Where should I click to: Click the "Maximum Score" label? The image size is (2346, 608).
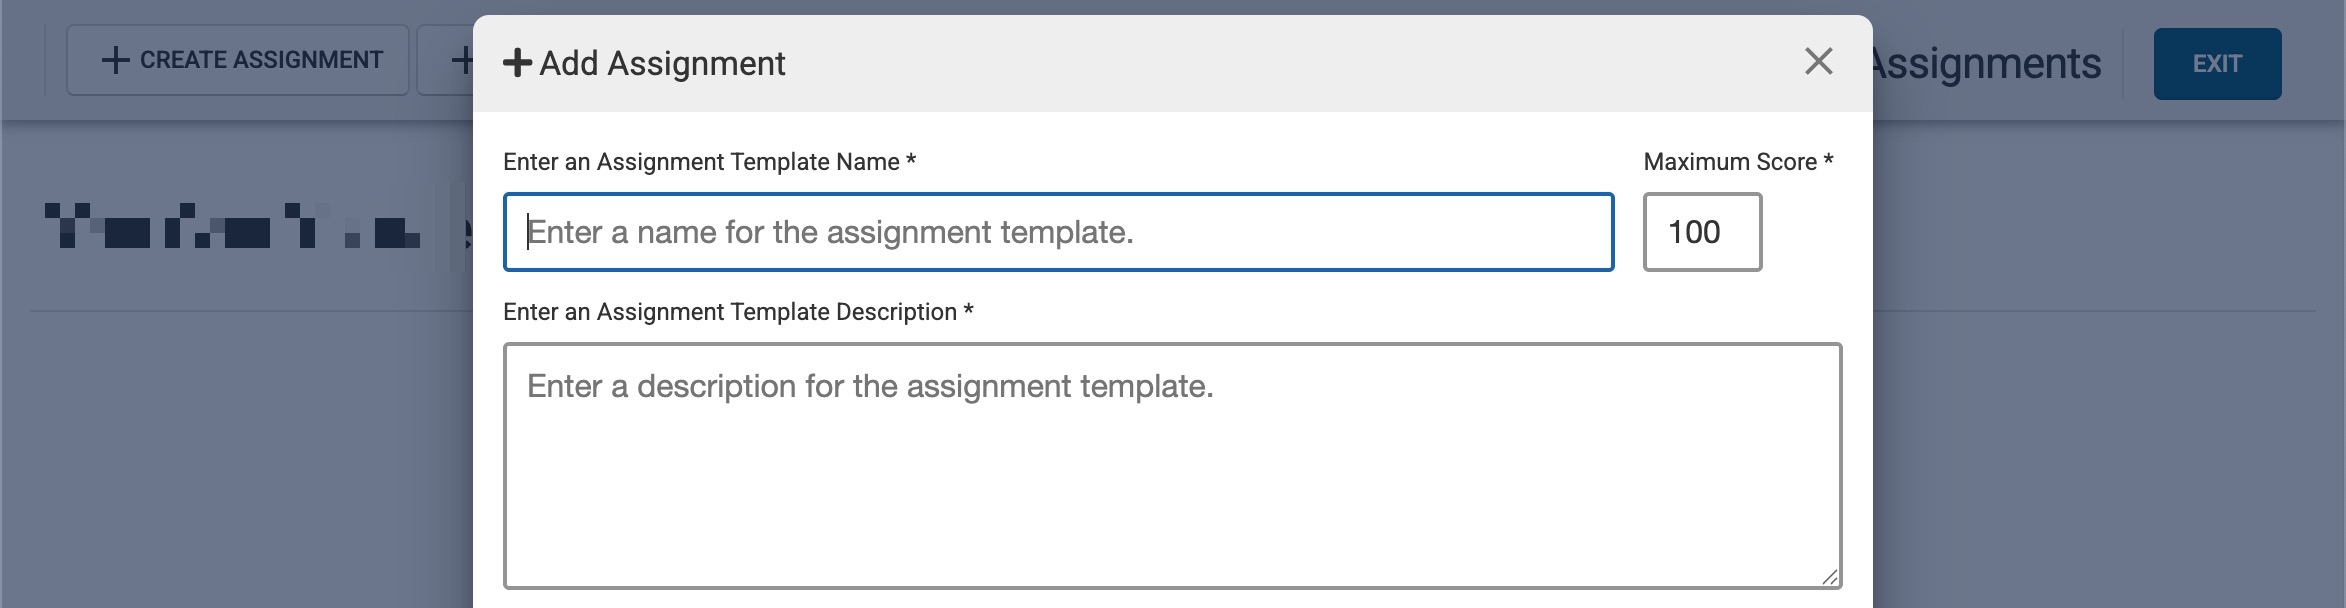(x=1730, y=162)
